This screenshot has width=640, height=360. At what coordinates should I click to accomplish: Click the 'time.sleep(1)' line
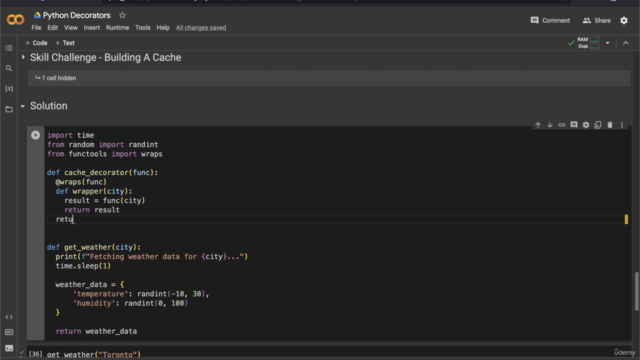83,266
